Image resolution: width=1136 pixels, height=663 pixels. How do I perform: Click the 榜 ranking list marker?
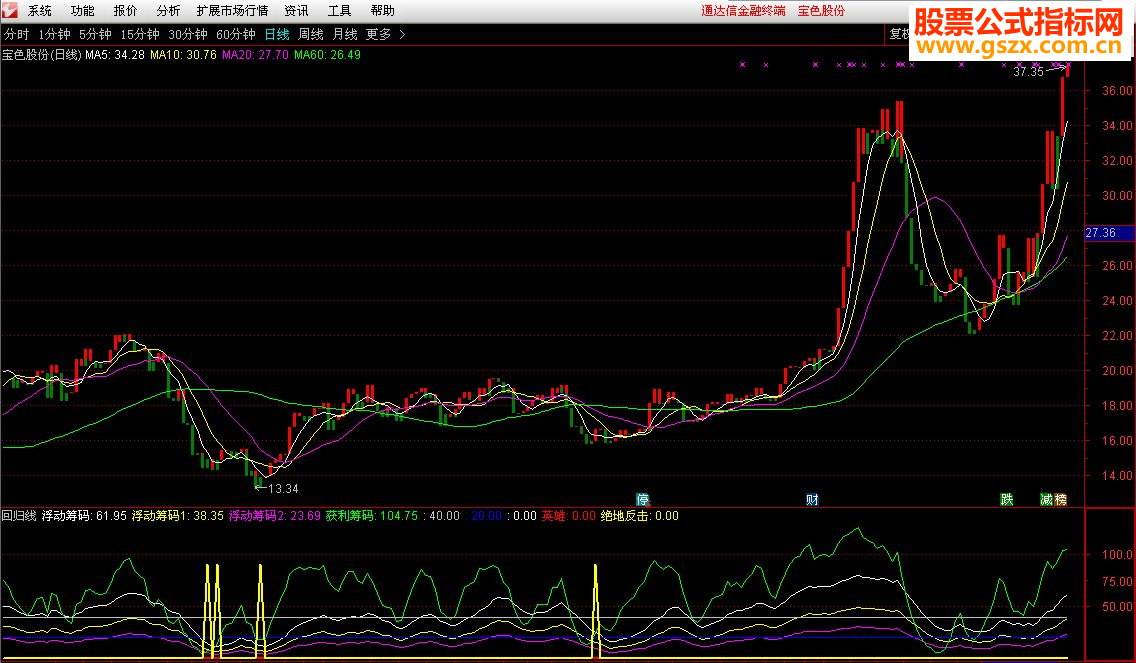[1061, 499]
